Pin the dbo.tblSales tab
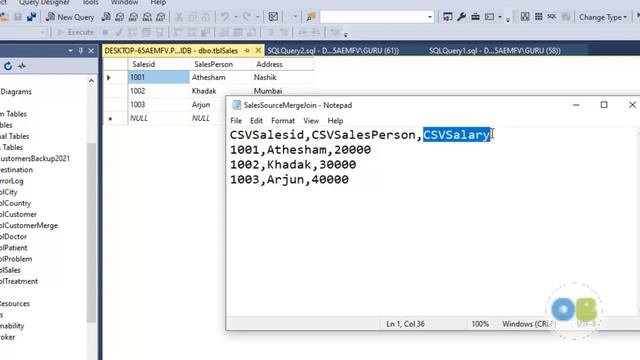 coord(247,51)
